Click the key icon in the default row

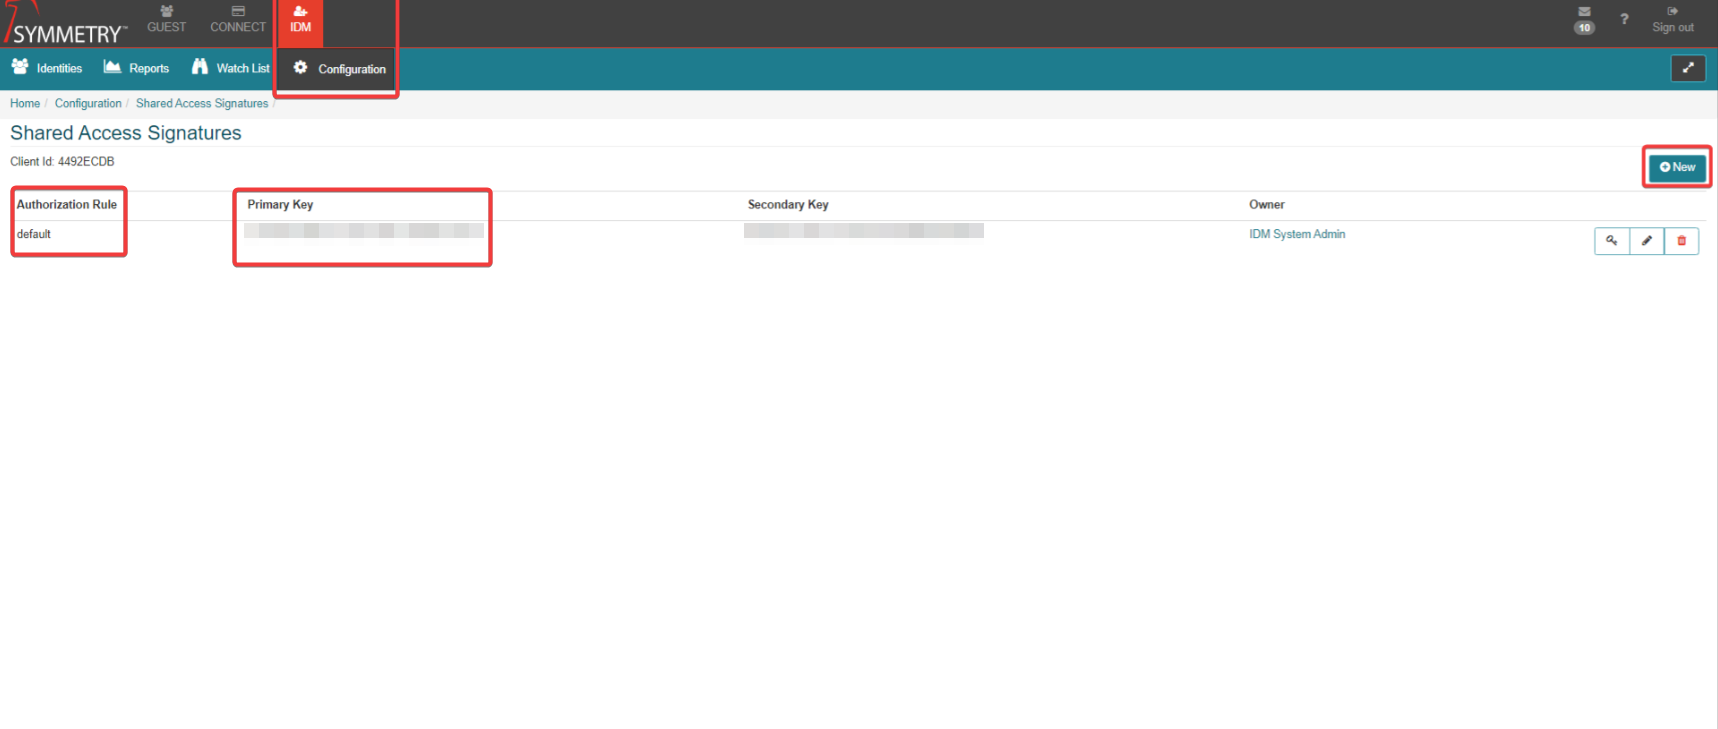(x=1611, y=241)
